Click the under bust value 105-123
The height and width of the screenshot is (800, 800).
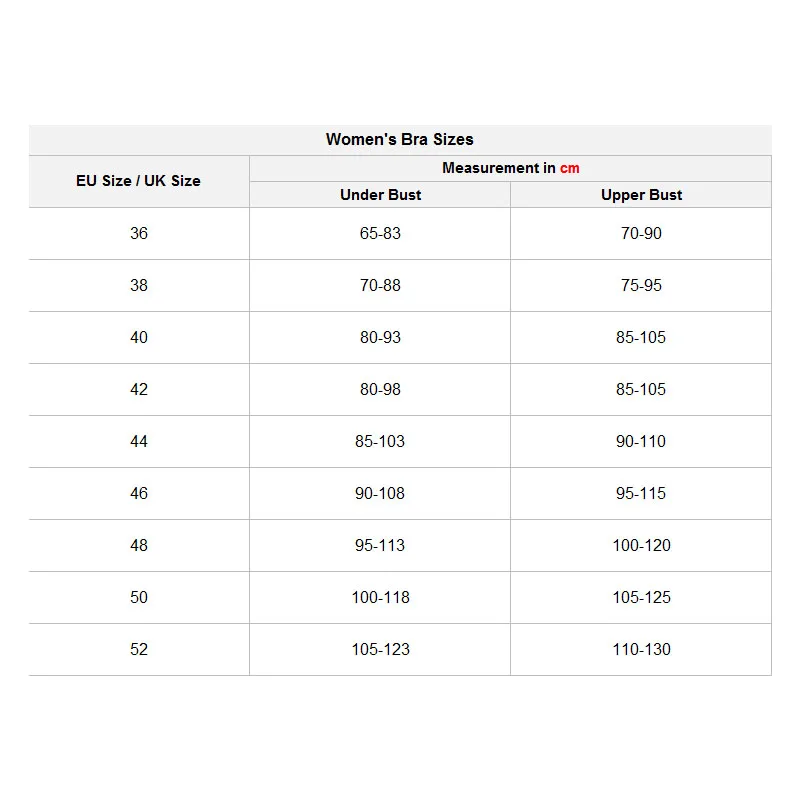click(380, 649)
